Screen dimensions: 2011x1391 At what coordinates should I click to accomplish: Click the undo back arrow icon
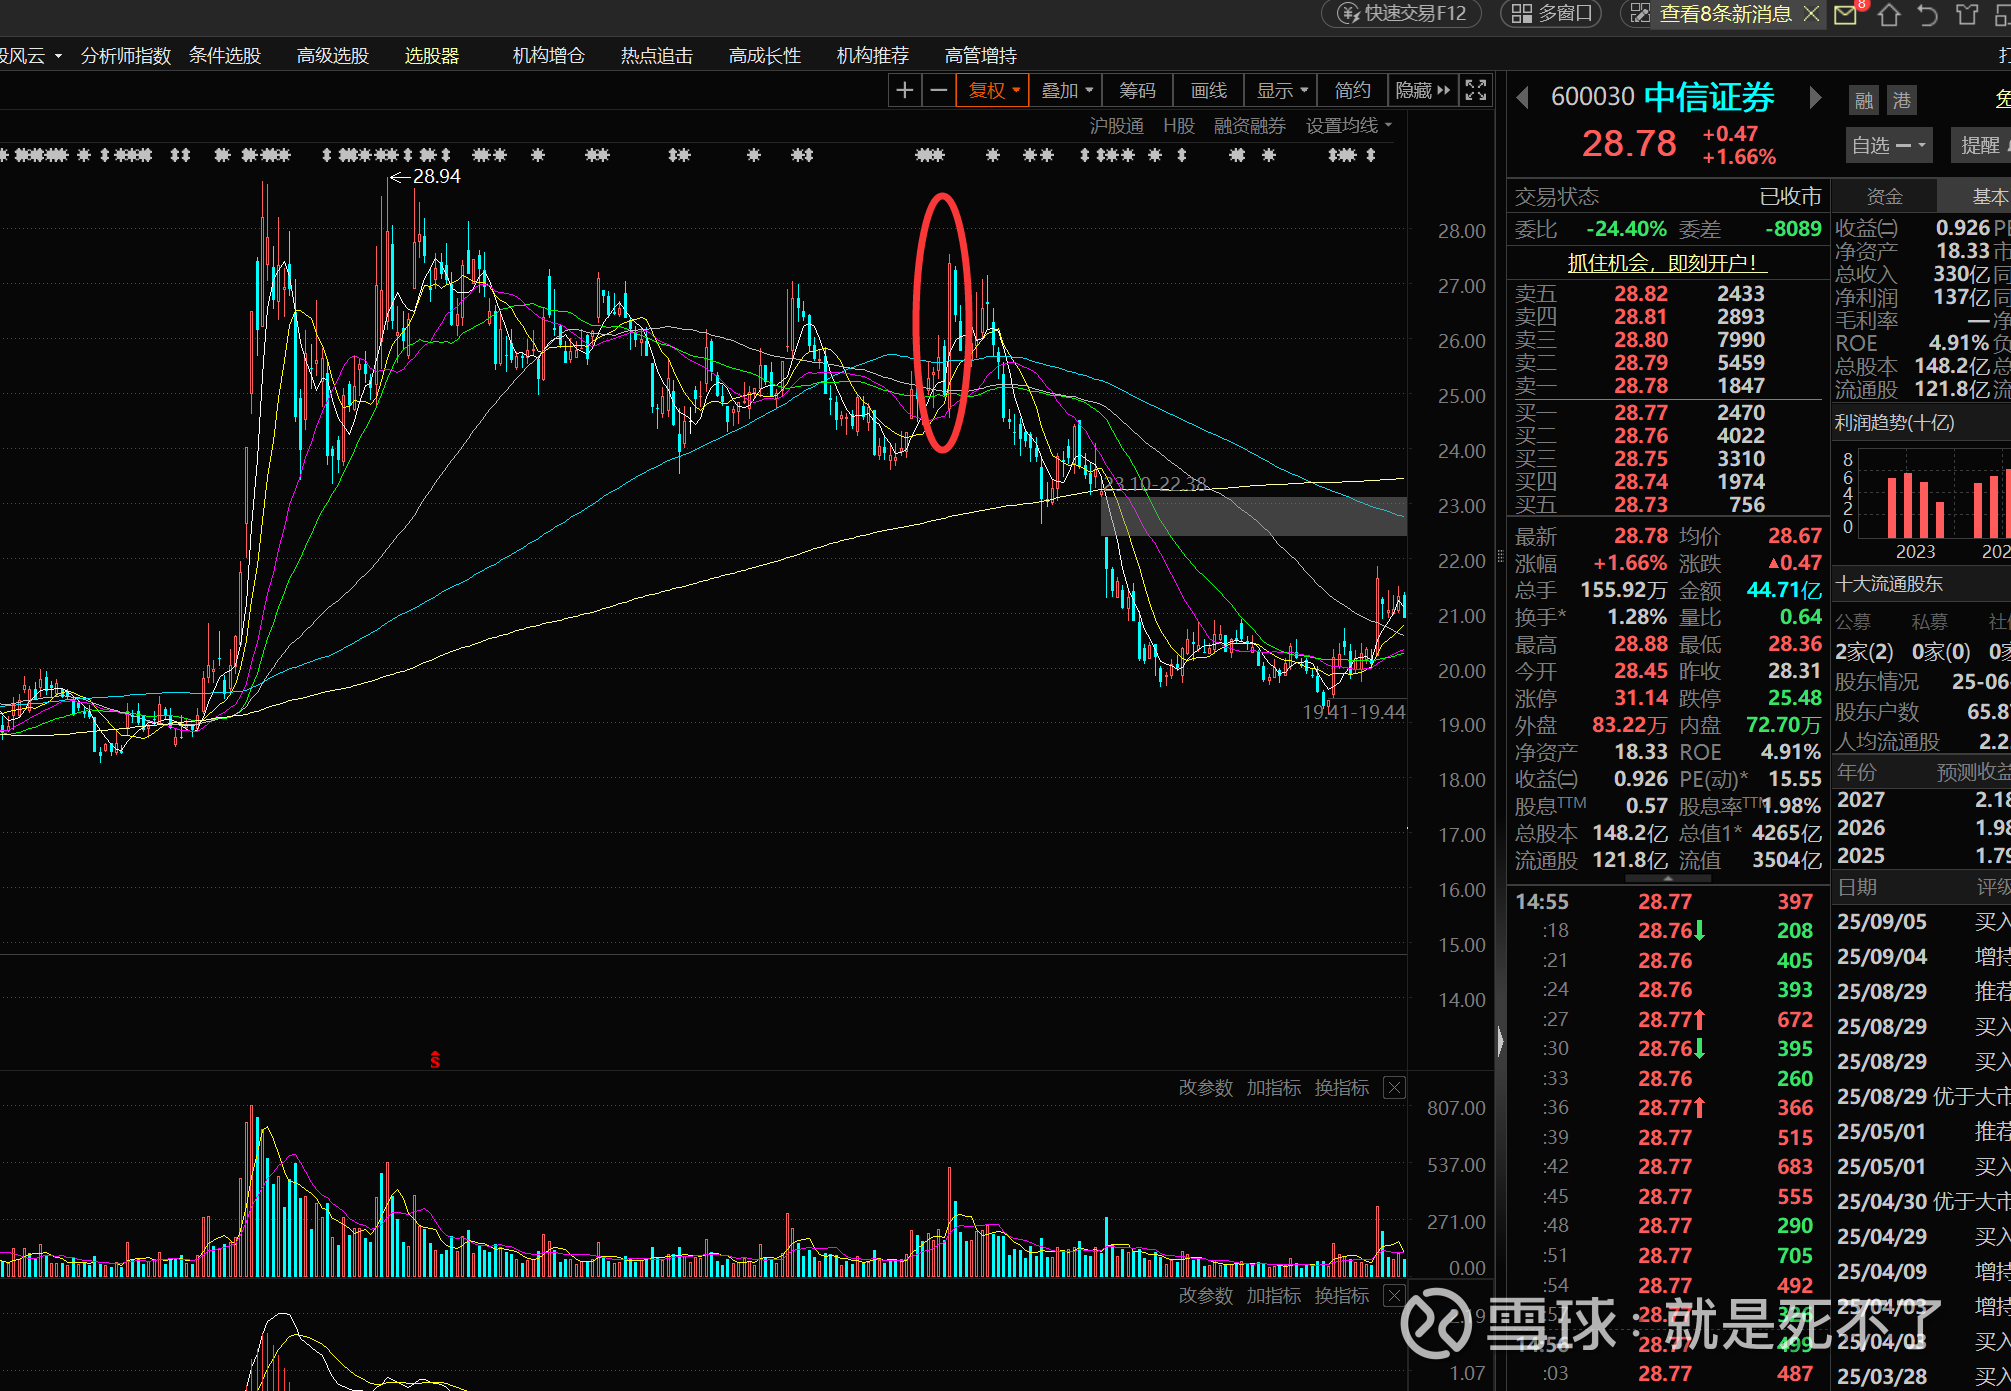[x=1927, y=15]
